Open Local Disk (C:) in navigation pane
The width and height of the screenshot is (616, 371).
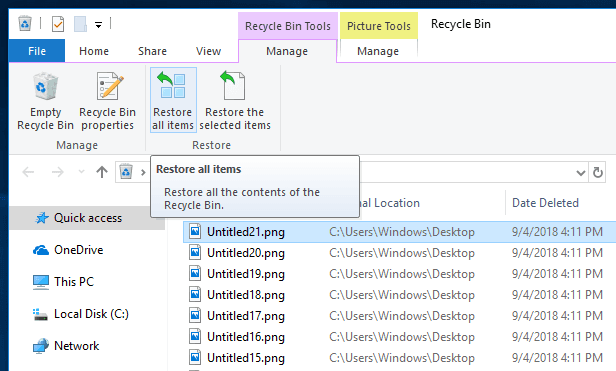[91, 314]
